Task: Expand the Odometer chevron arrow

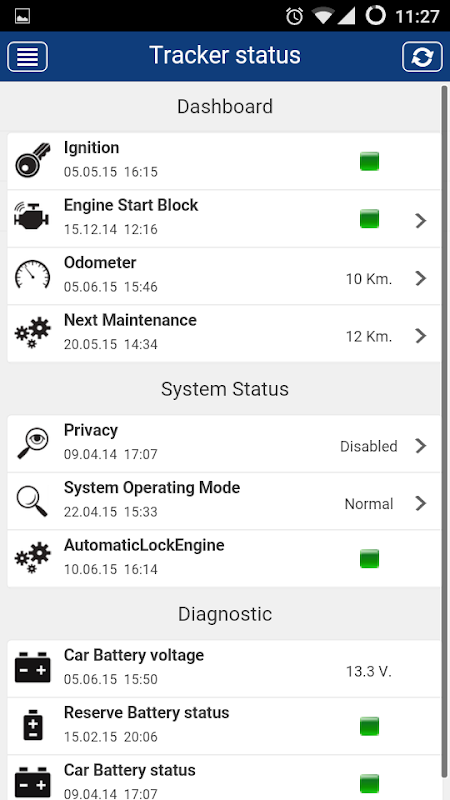Action: (x=420, y=278)
